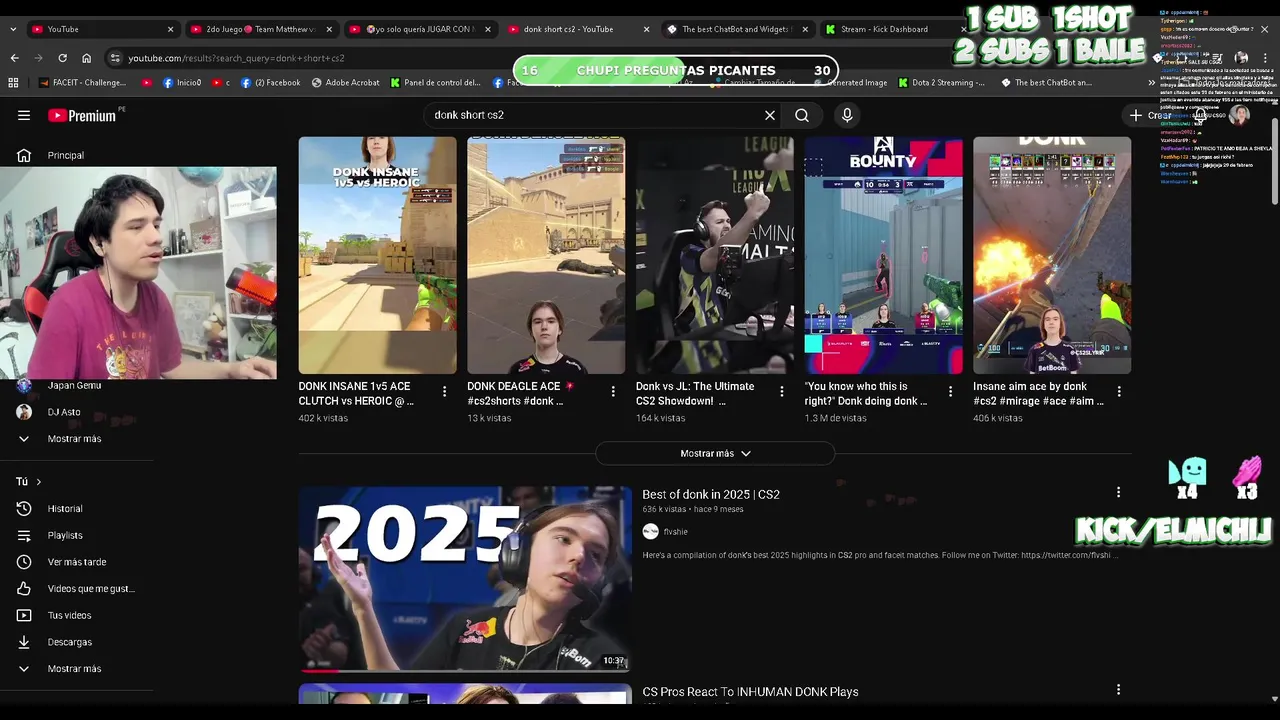Open the Adobe Acrobat bookmark
This screenshot has height=720, width=1280.
(x=345, y=83)
